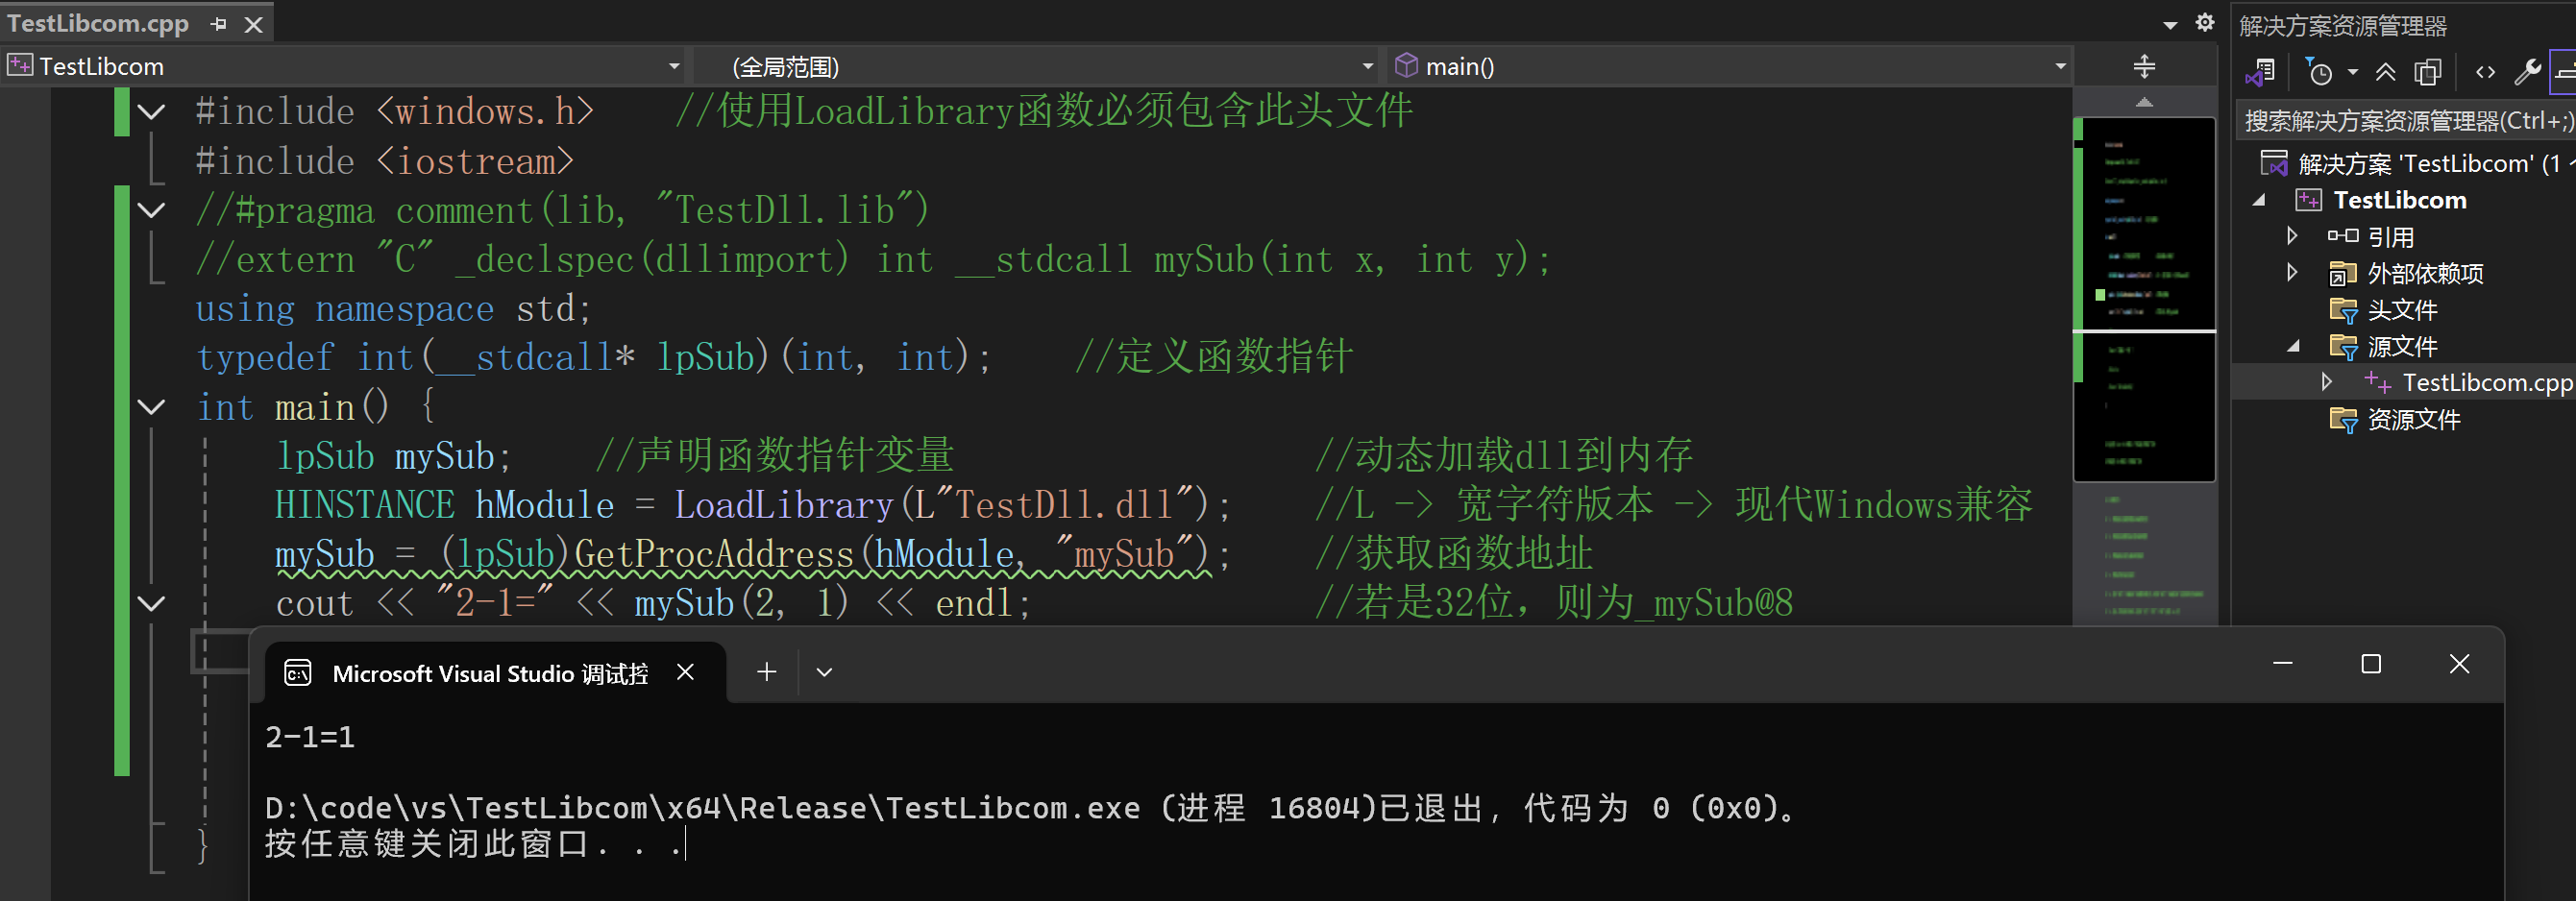
Task: Click the Solution Explorer view switch icon
Action: [2260, 72]
